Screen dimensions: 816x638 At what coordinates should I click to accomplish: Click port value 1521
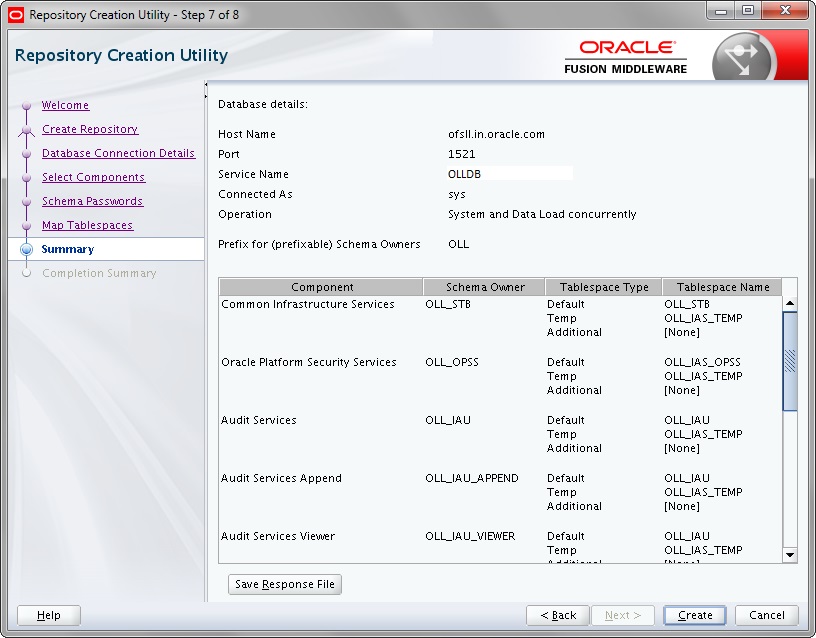461,154
